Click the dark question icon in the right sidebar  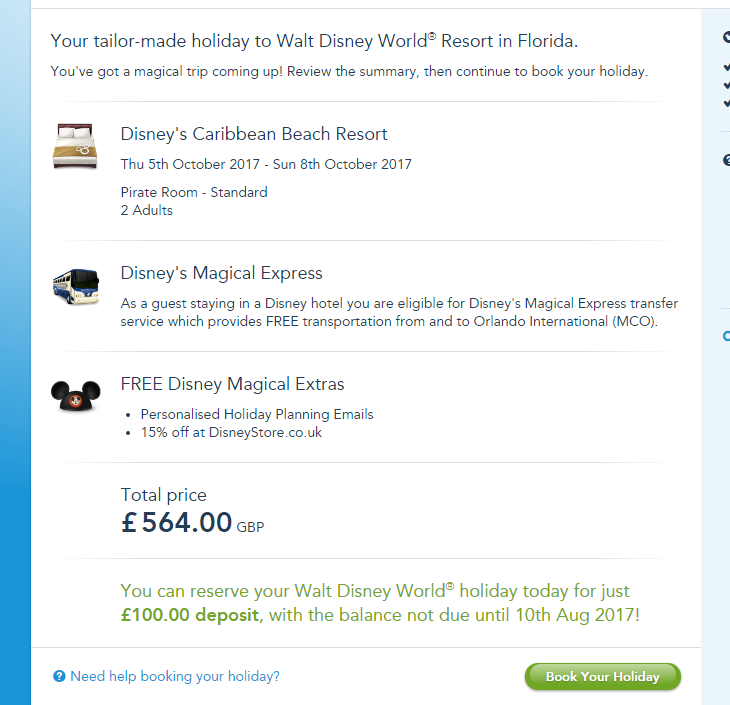click(726, 160)
